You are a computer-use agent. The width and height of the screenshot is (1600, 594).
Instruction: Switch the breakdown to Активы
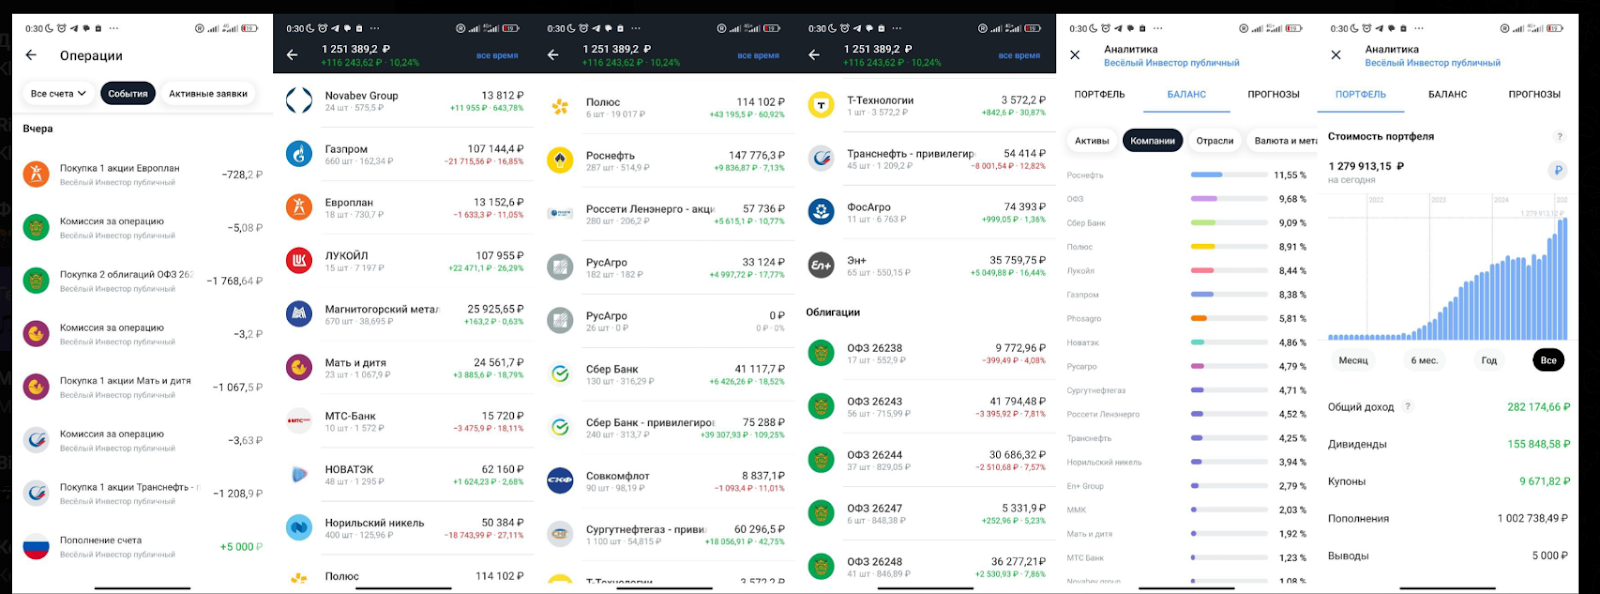[1092, 141]
